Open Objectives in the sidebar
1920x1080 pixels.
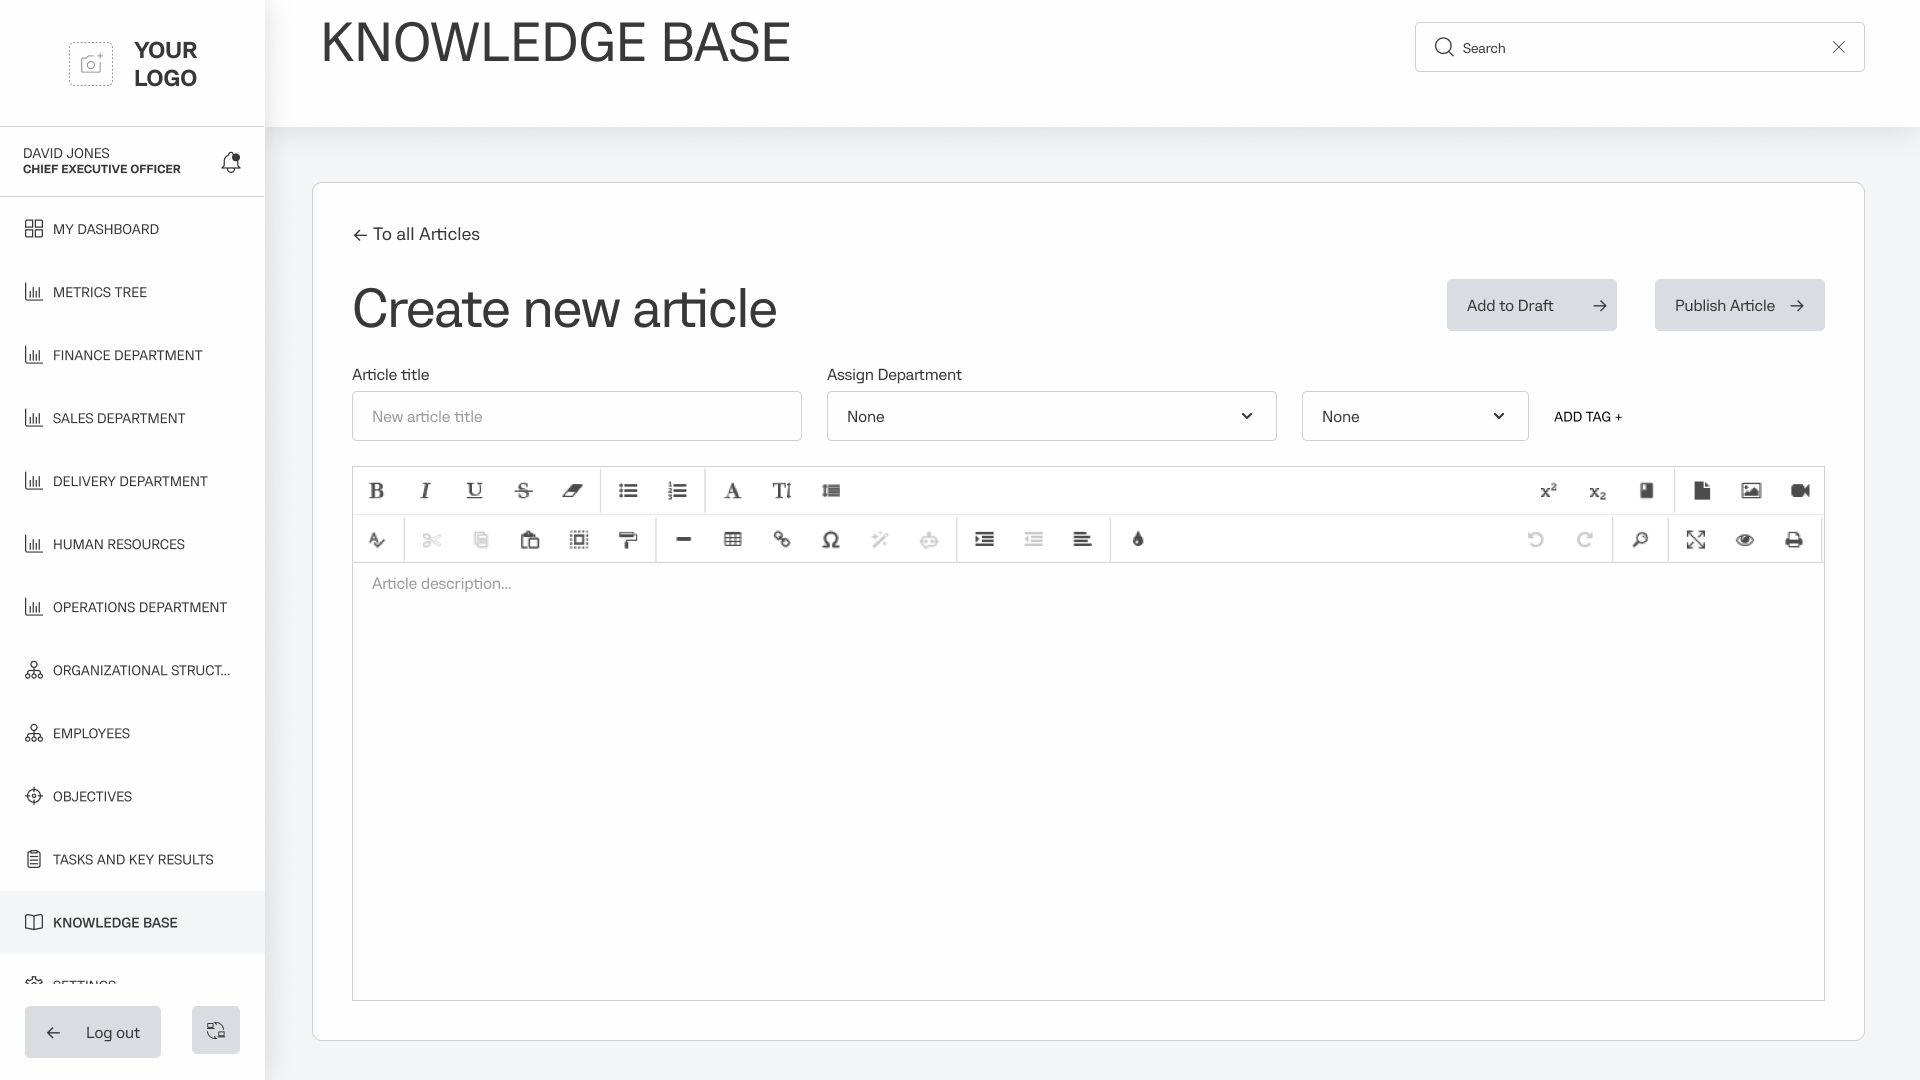tap(92, 797)
